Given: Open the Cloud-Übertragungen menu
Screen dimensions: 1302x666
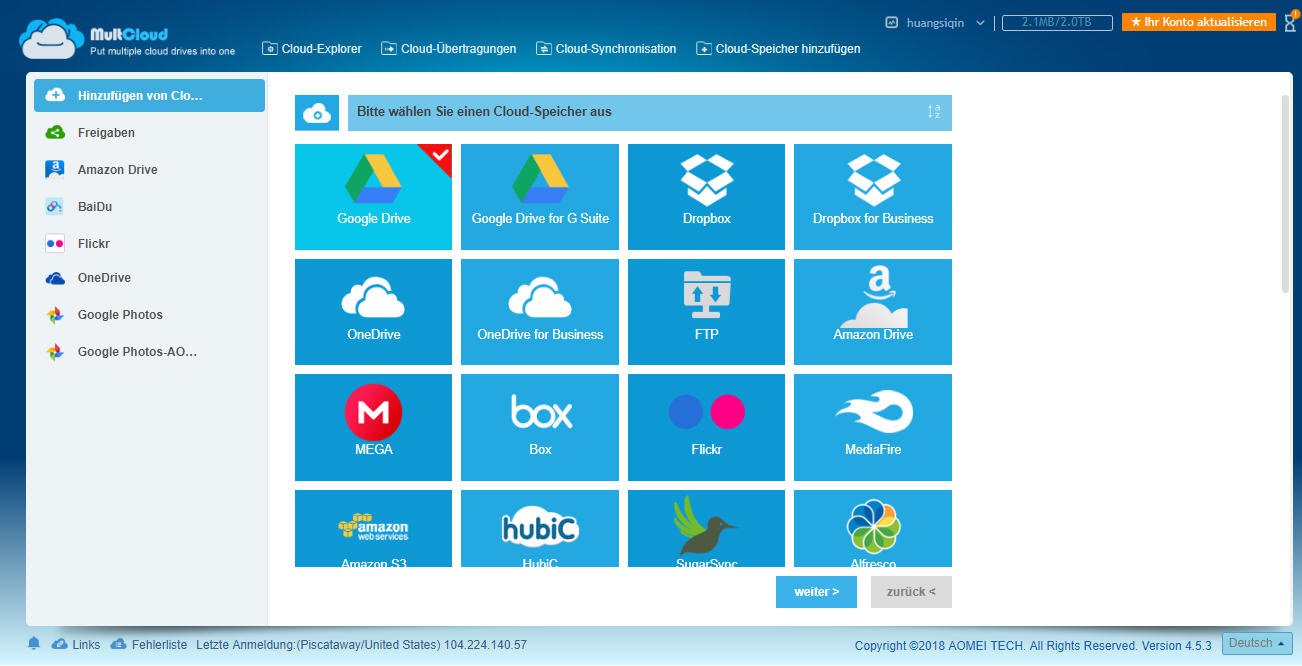Looking at the screenshot, I should (449, 48).
